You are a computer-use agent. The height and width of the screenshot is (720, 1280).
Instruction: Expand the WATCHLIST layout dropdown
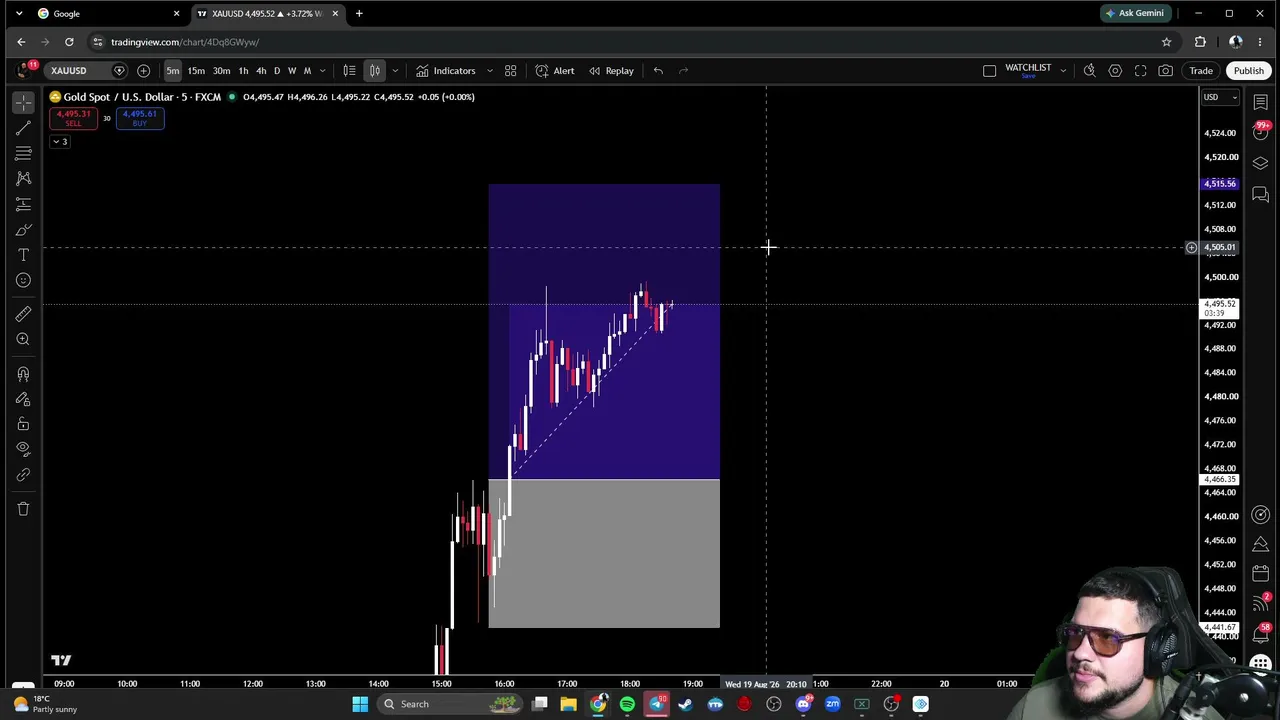pyautogui.click(x=1063, y=71)
